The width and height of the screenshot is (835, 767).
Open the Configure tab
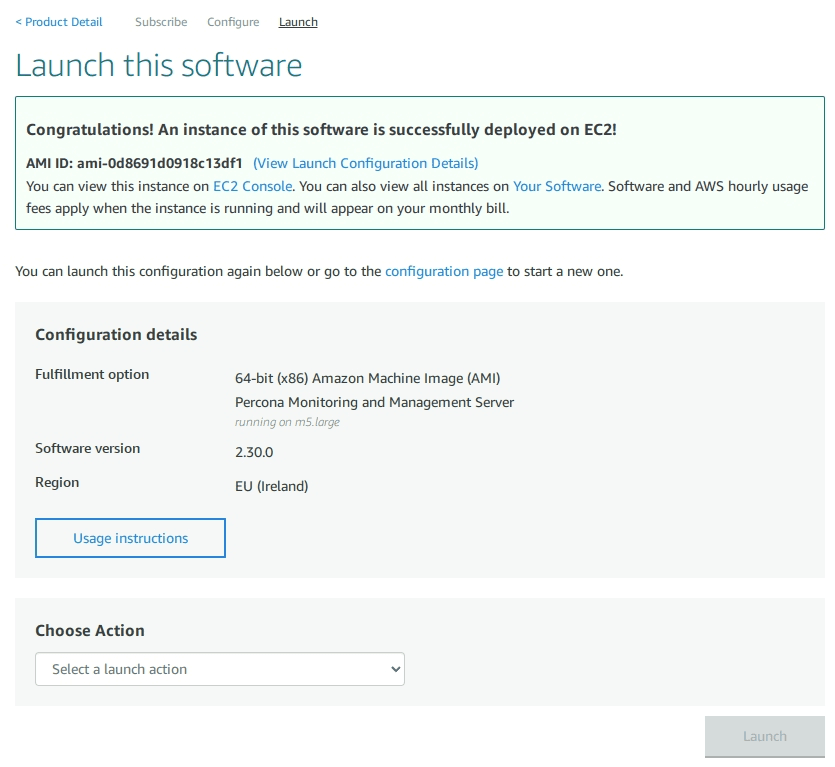click(233, 21)
